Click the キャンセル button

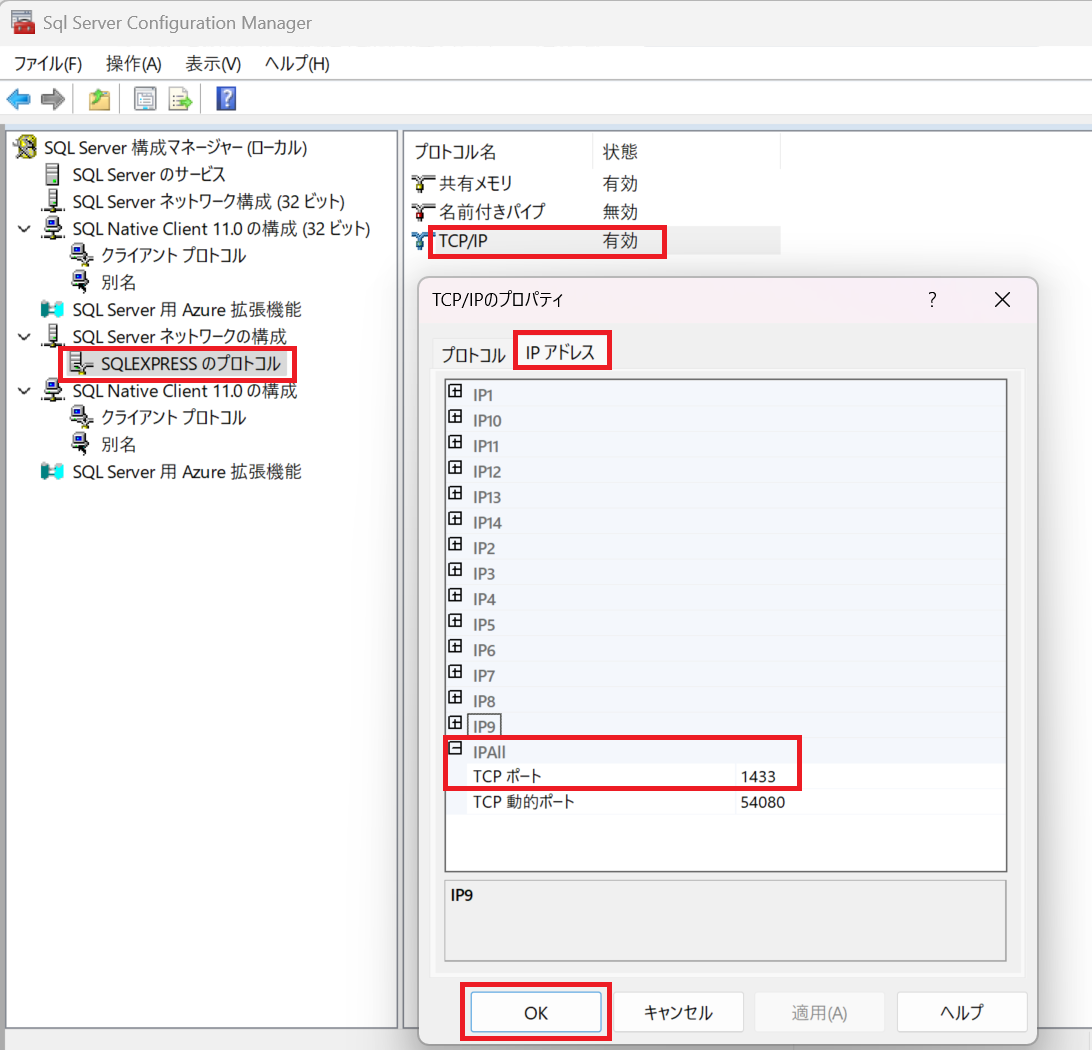pyautogui.click(x=678, y=1012)
